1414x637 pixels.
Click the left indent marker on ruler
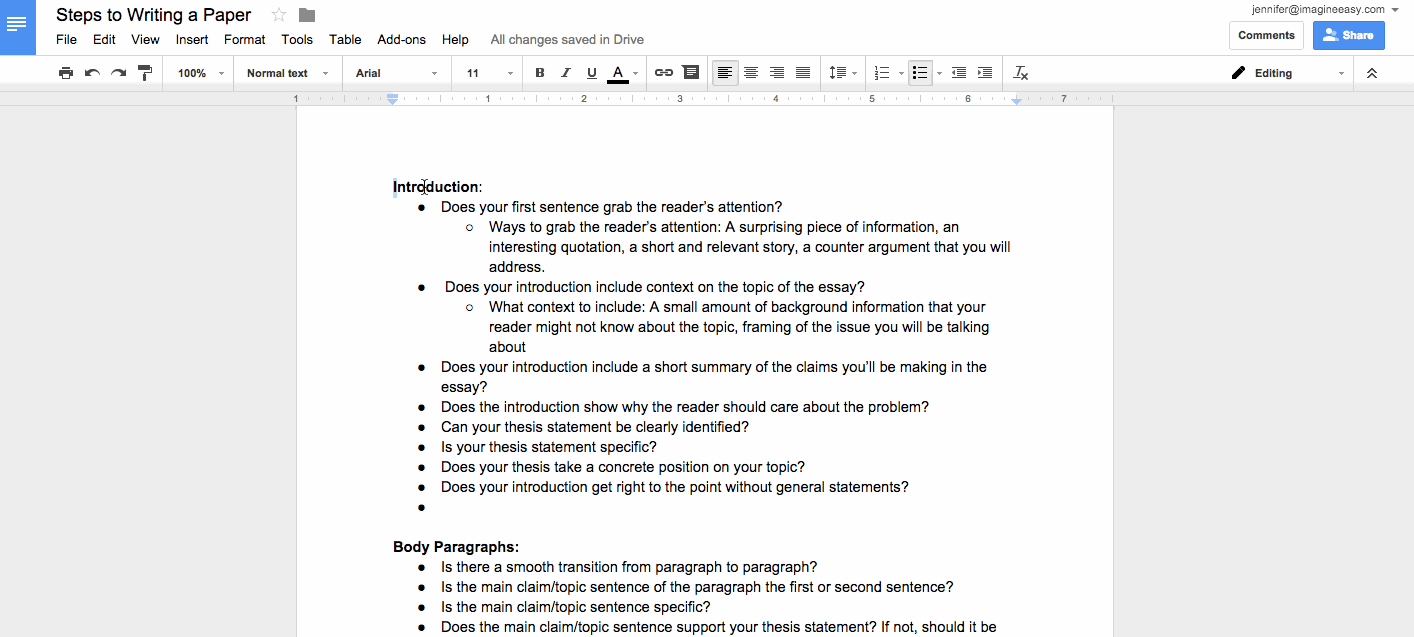click(x=393, y=99)
